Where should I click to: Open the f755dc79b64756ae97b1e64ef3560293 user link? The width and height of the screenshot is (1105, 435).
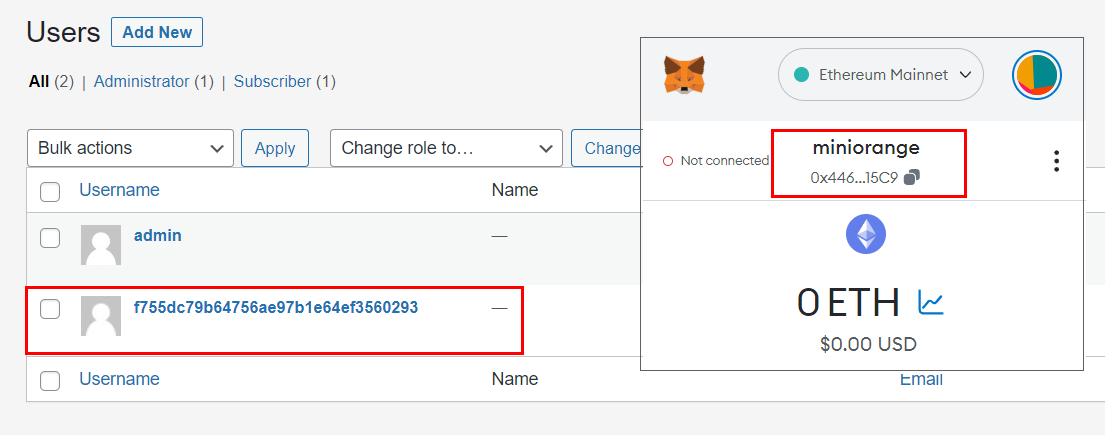coord(276,307)
